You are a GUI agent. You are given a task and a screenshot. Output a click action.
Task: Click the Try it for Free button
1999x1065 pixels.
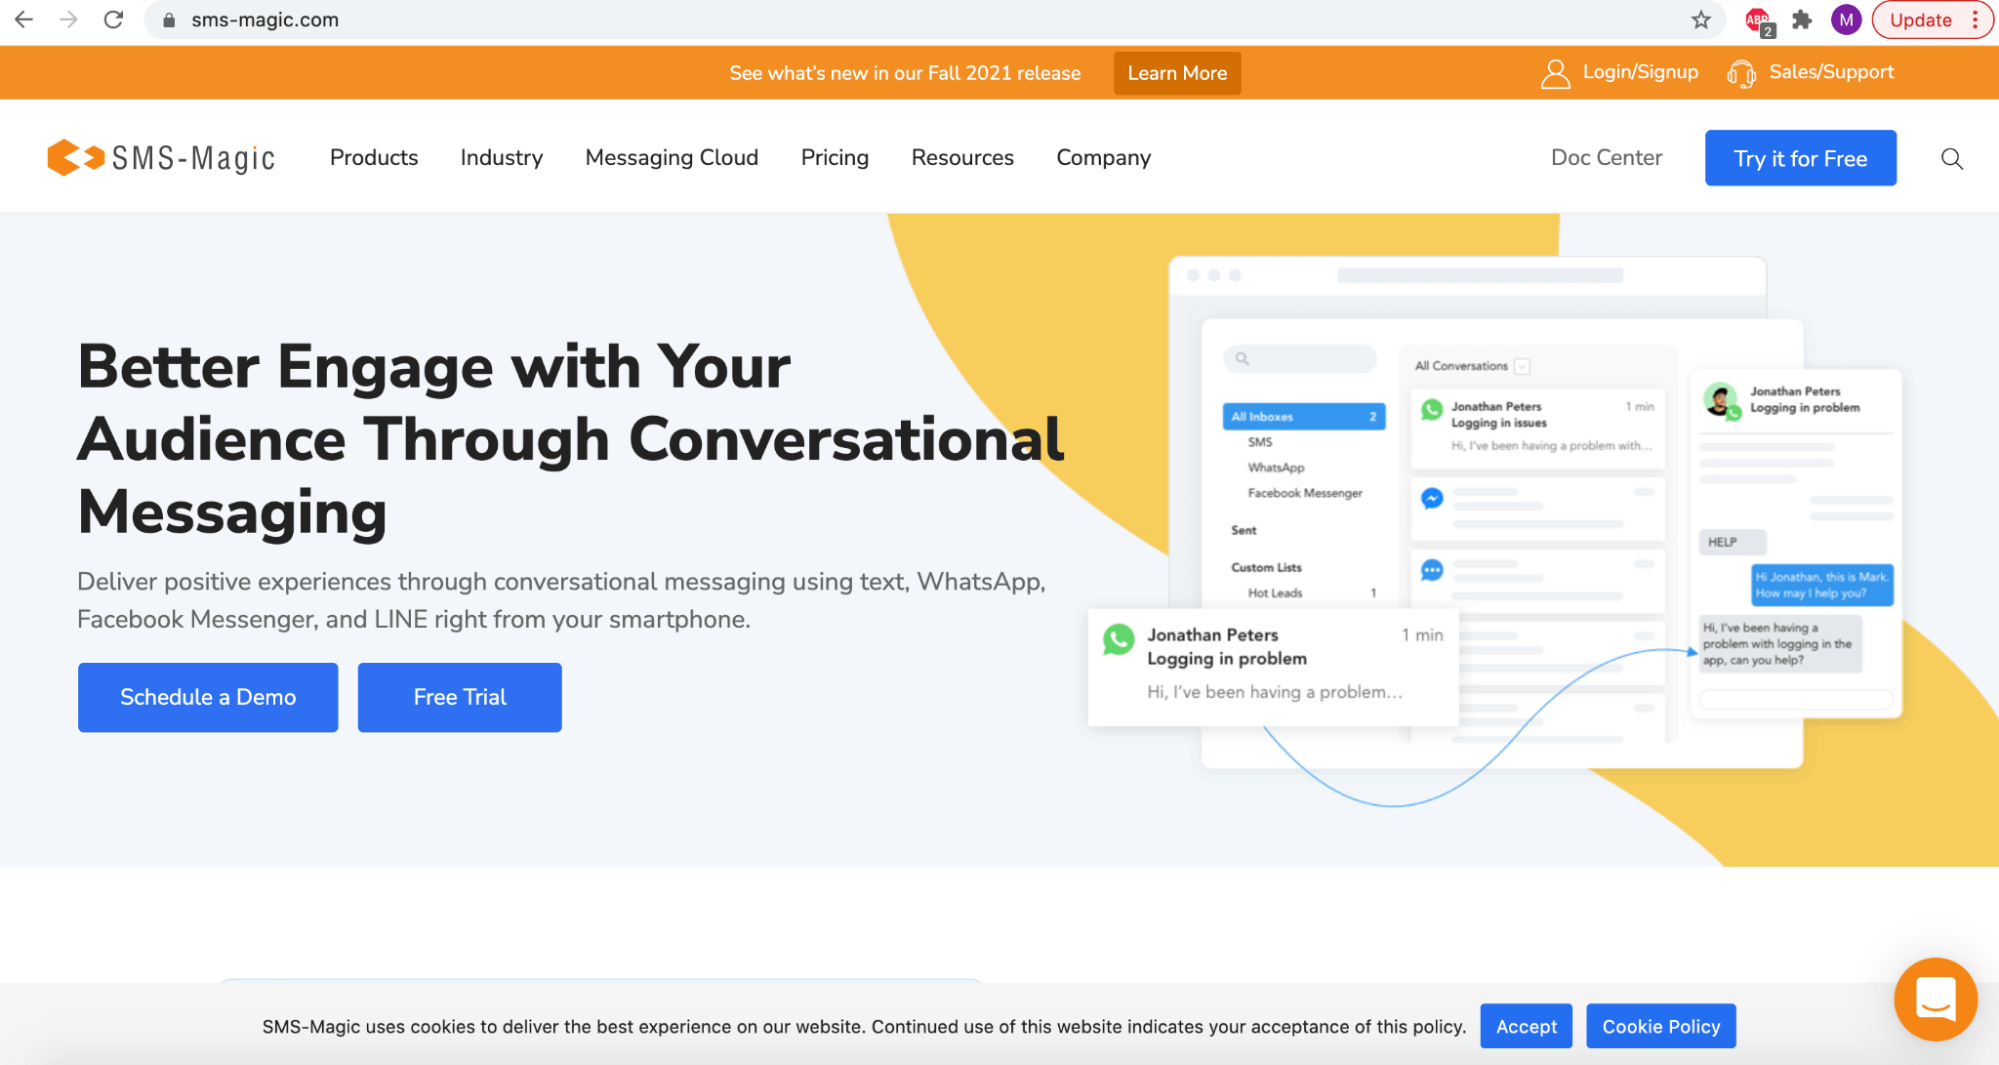click(1800, 158)
